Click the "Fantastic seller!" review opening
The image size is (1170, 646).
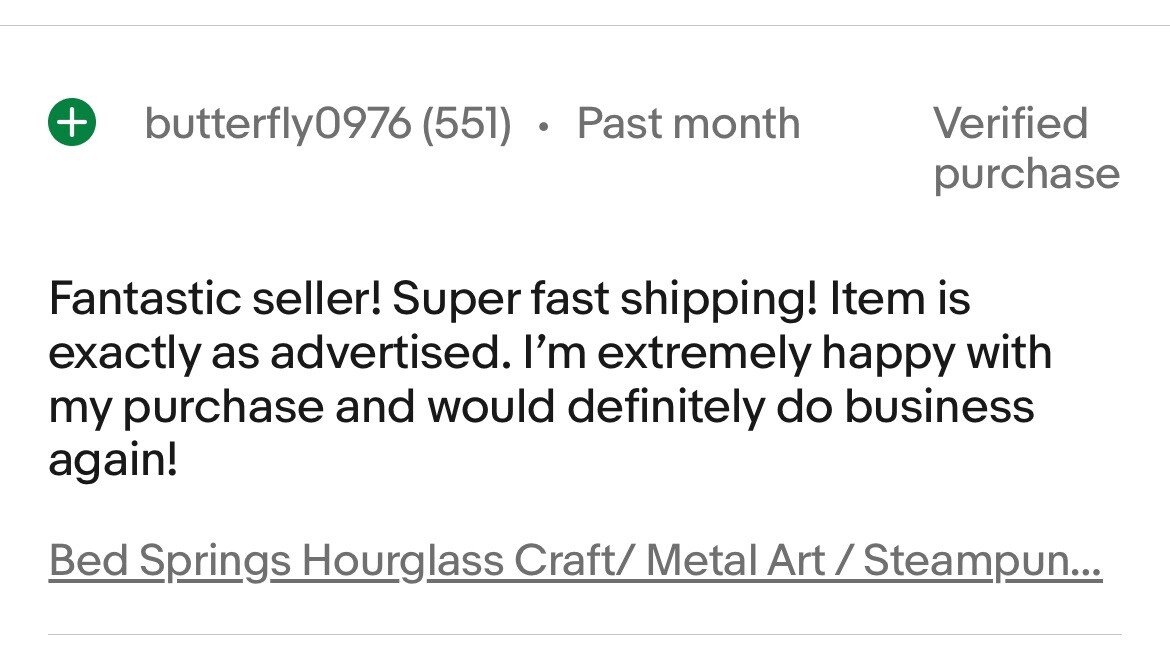[x=213, y=298]
